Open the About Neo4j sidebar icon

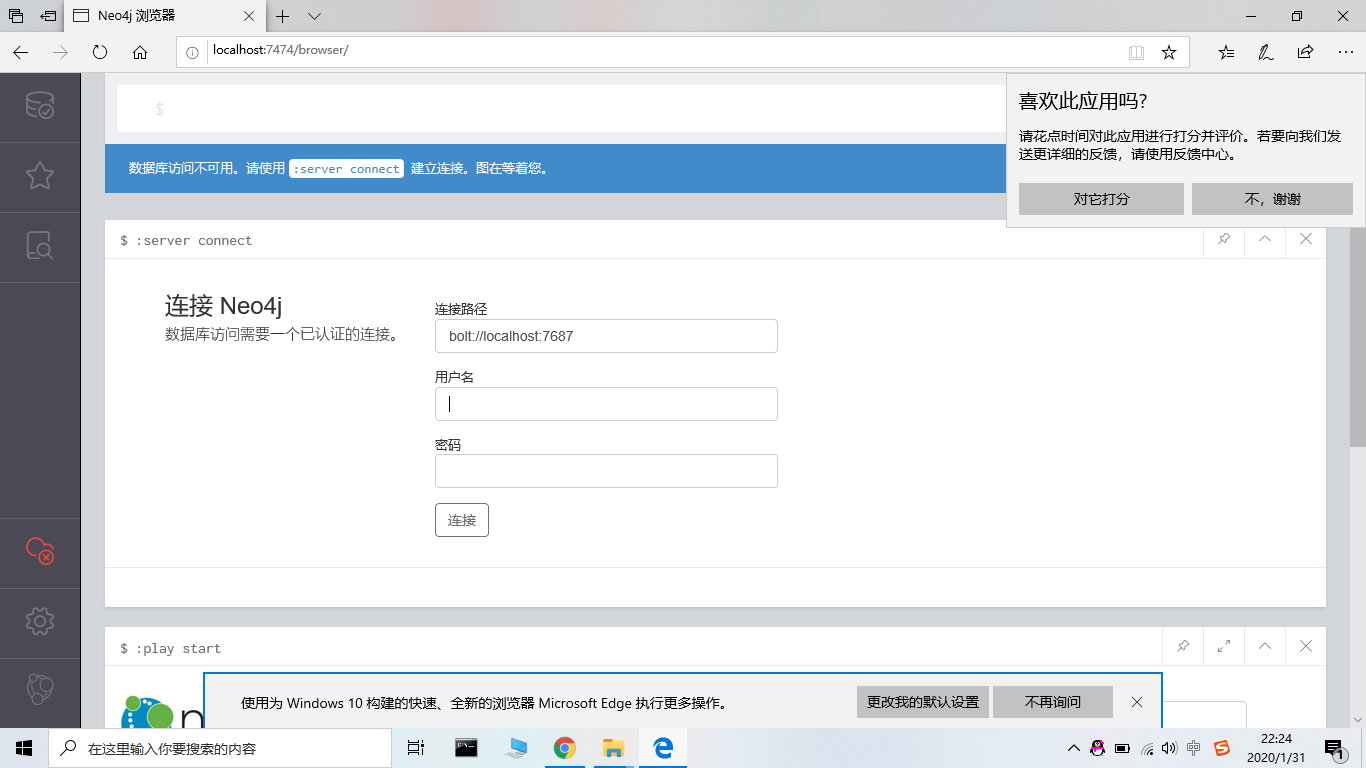click(40, 690)
